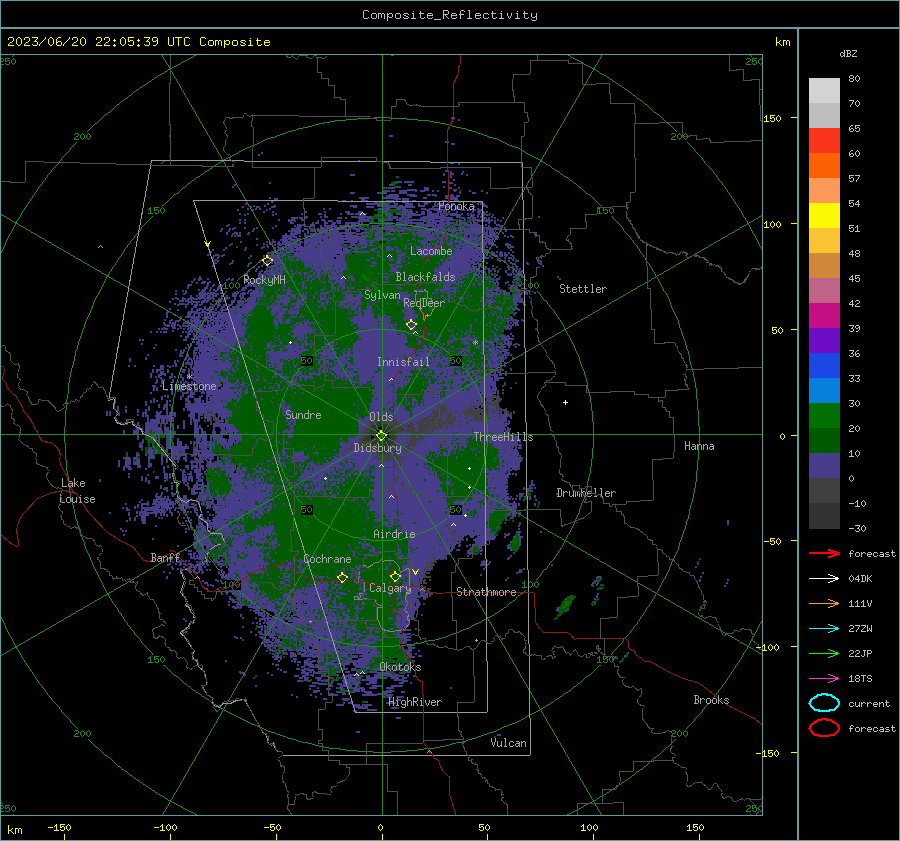The height and width of the screenshot is (841, 900).
Task: Click the magenta 18TS arrow in legend
Action: click(x=824, y=679)
